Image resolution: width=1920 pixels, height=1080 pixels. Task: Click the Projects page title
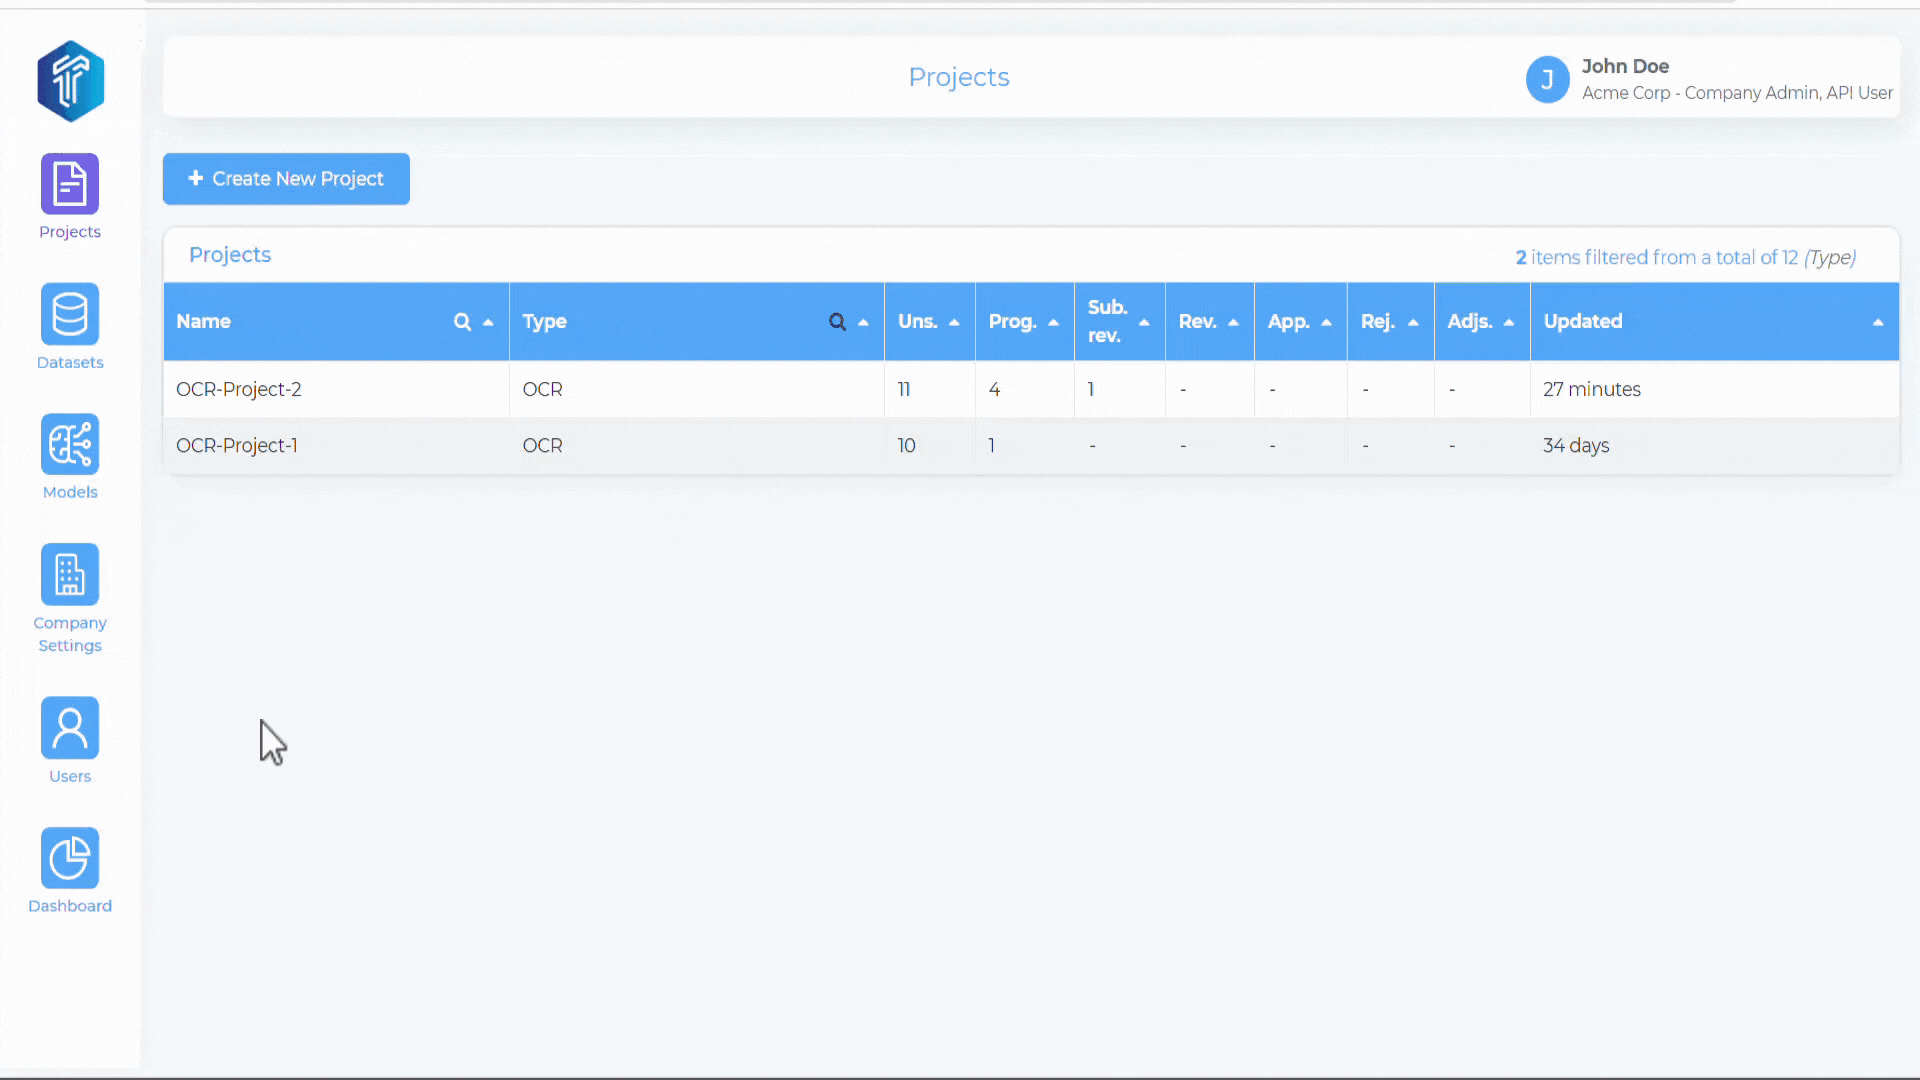[959, 77]
